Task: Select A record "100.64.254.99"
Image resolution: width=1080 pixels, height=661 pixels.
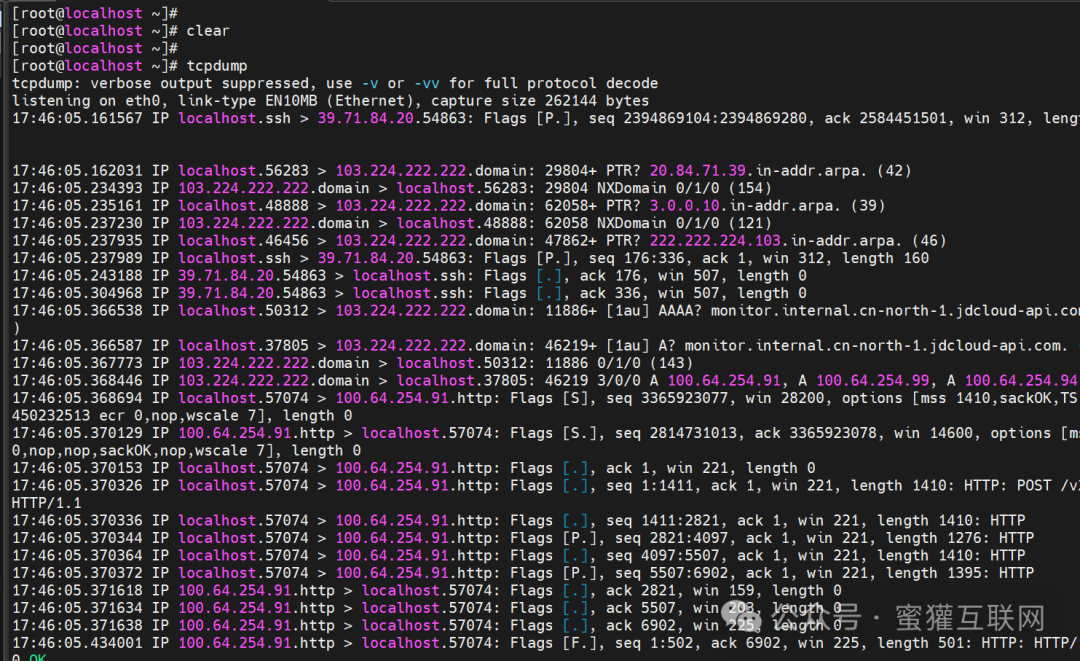Action: (x=872, y=381)
